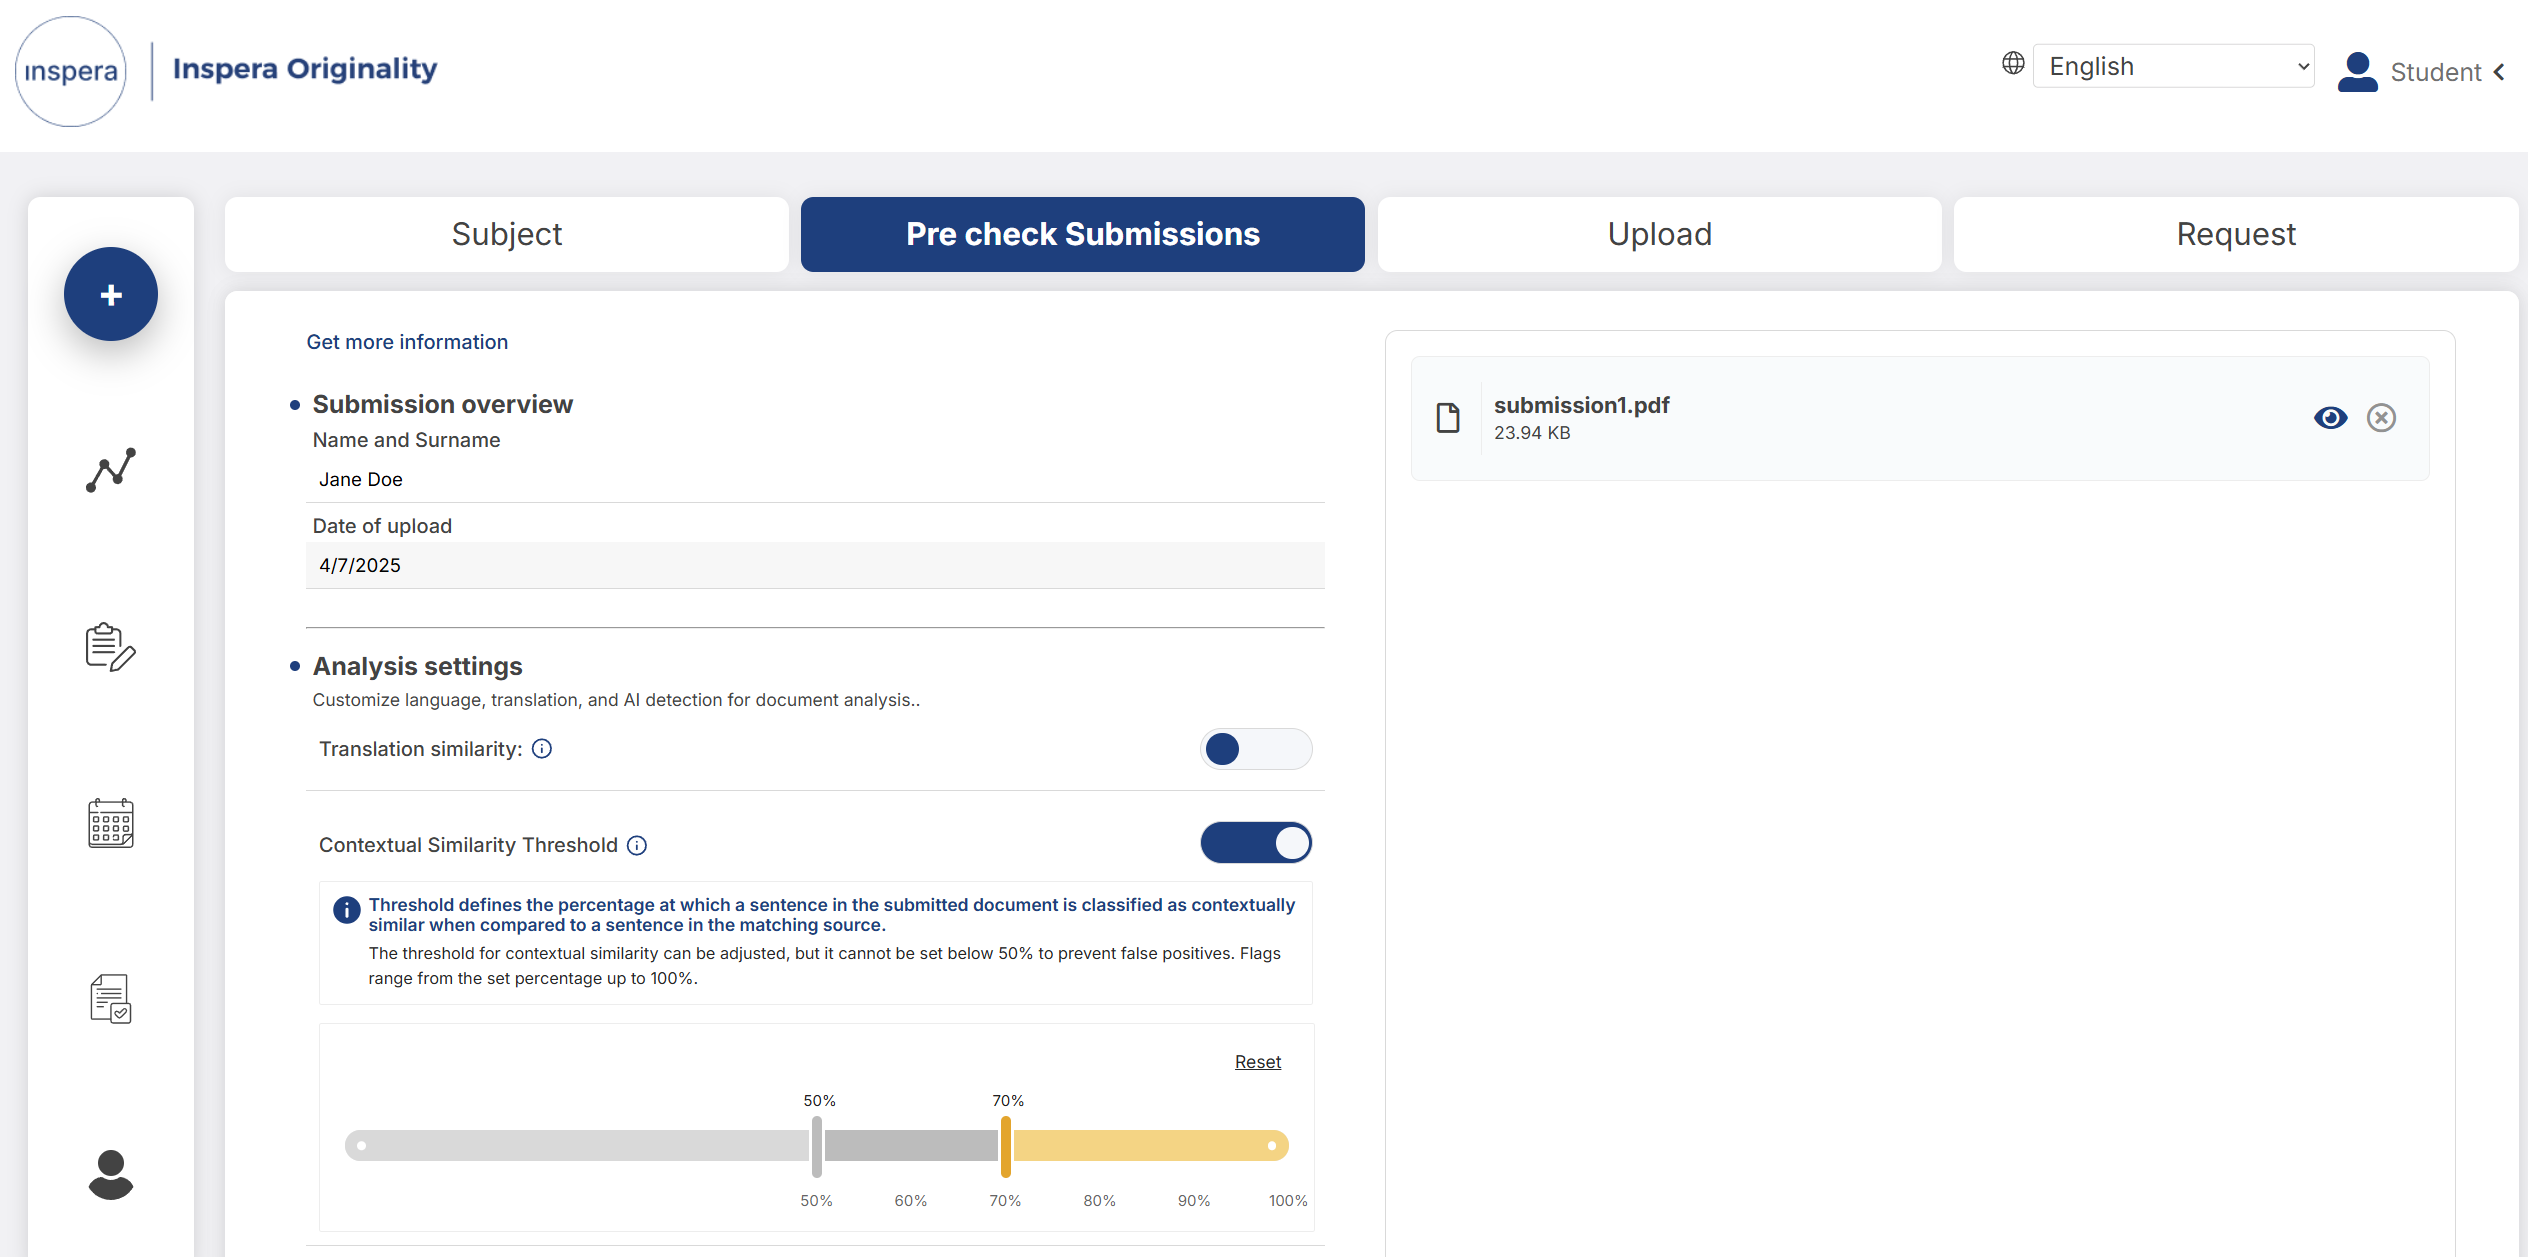Open the calendar sidebar icon
This screenshot has width=2528, height=1257.
[x=111, y=823]
